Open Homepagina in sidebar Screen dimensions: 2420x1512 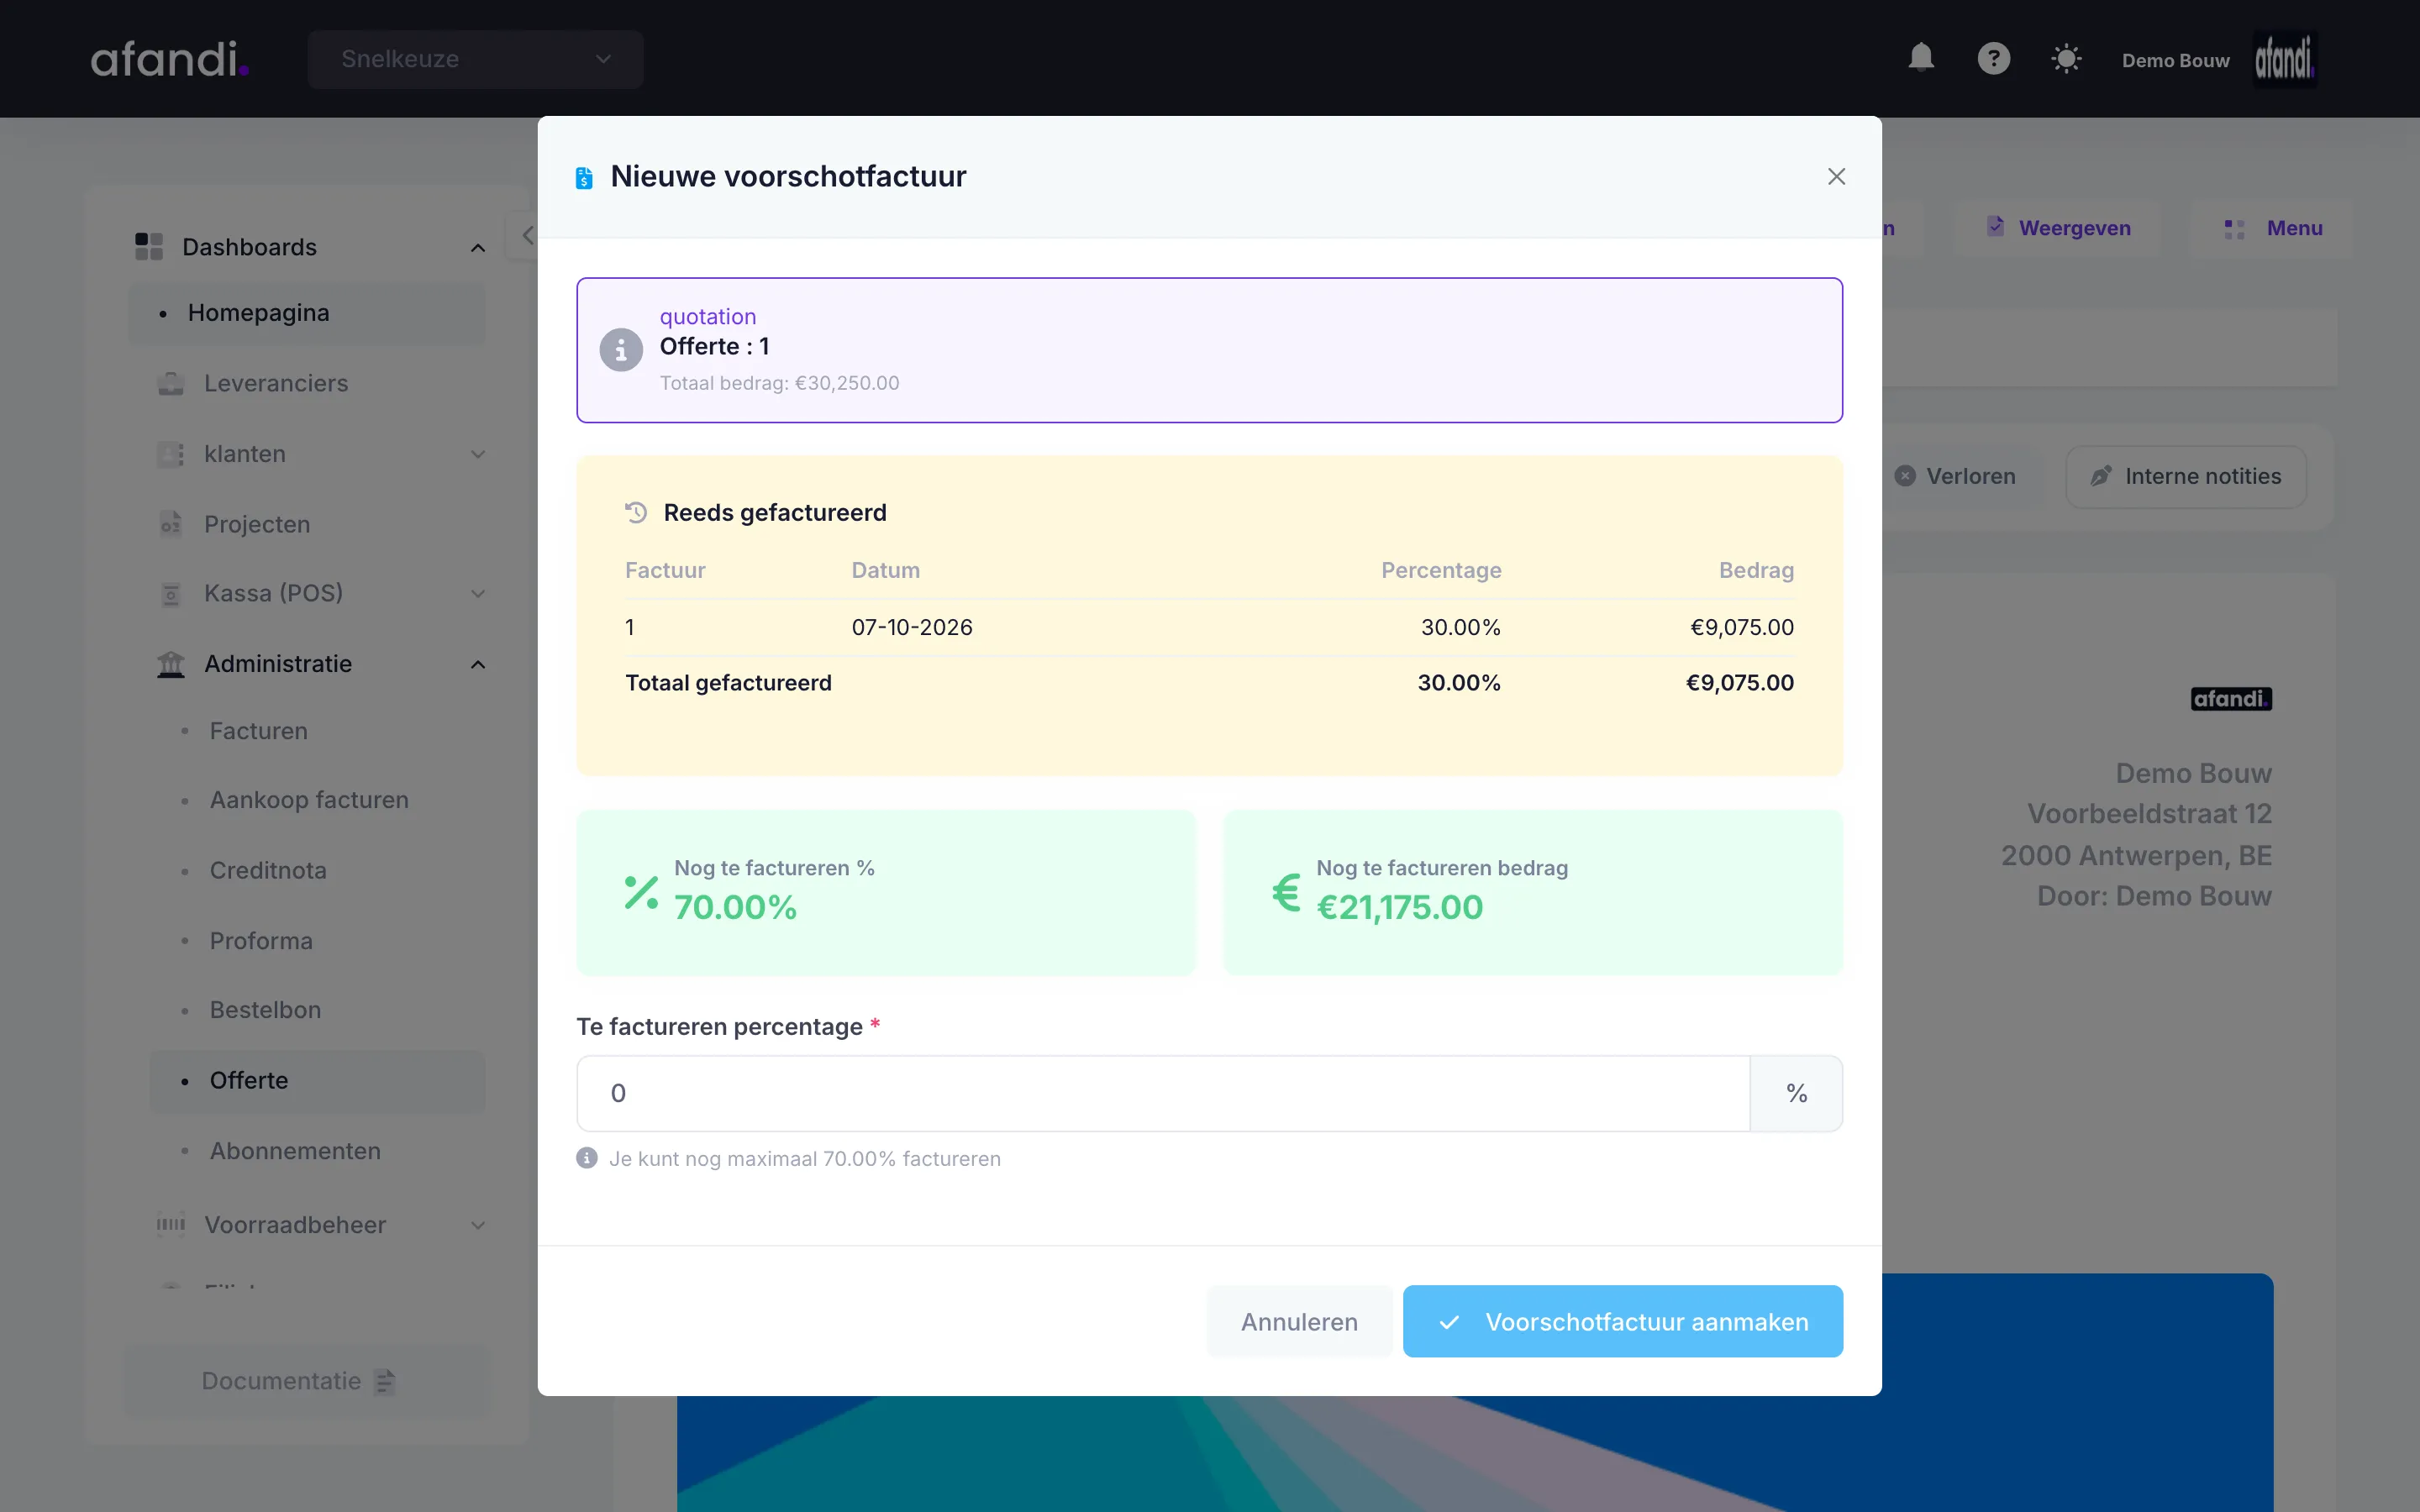coord(306,313)
